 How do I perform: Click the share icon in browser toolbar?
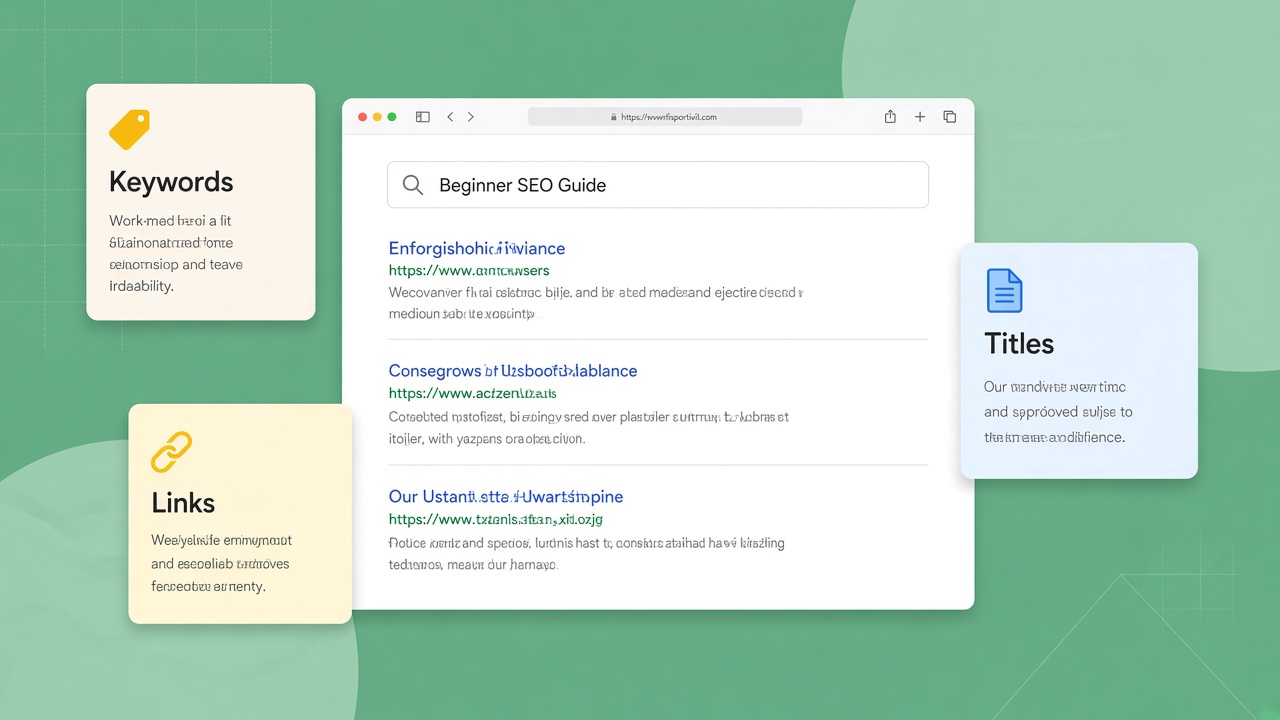(890, 116)
